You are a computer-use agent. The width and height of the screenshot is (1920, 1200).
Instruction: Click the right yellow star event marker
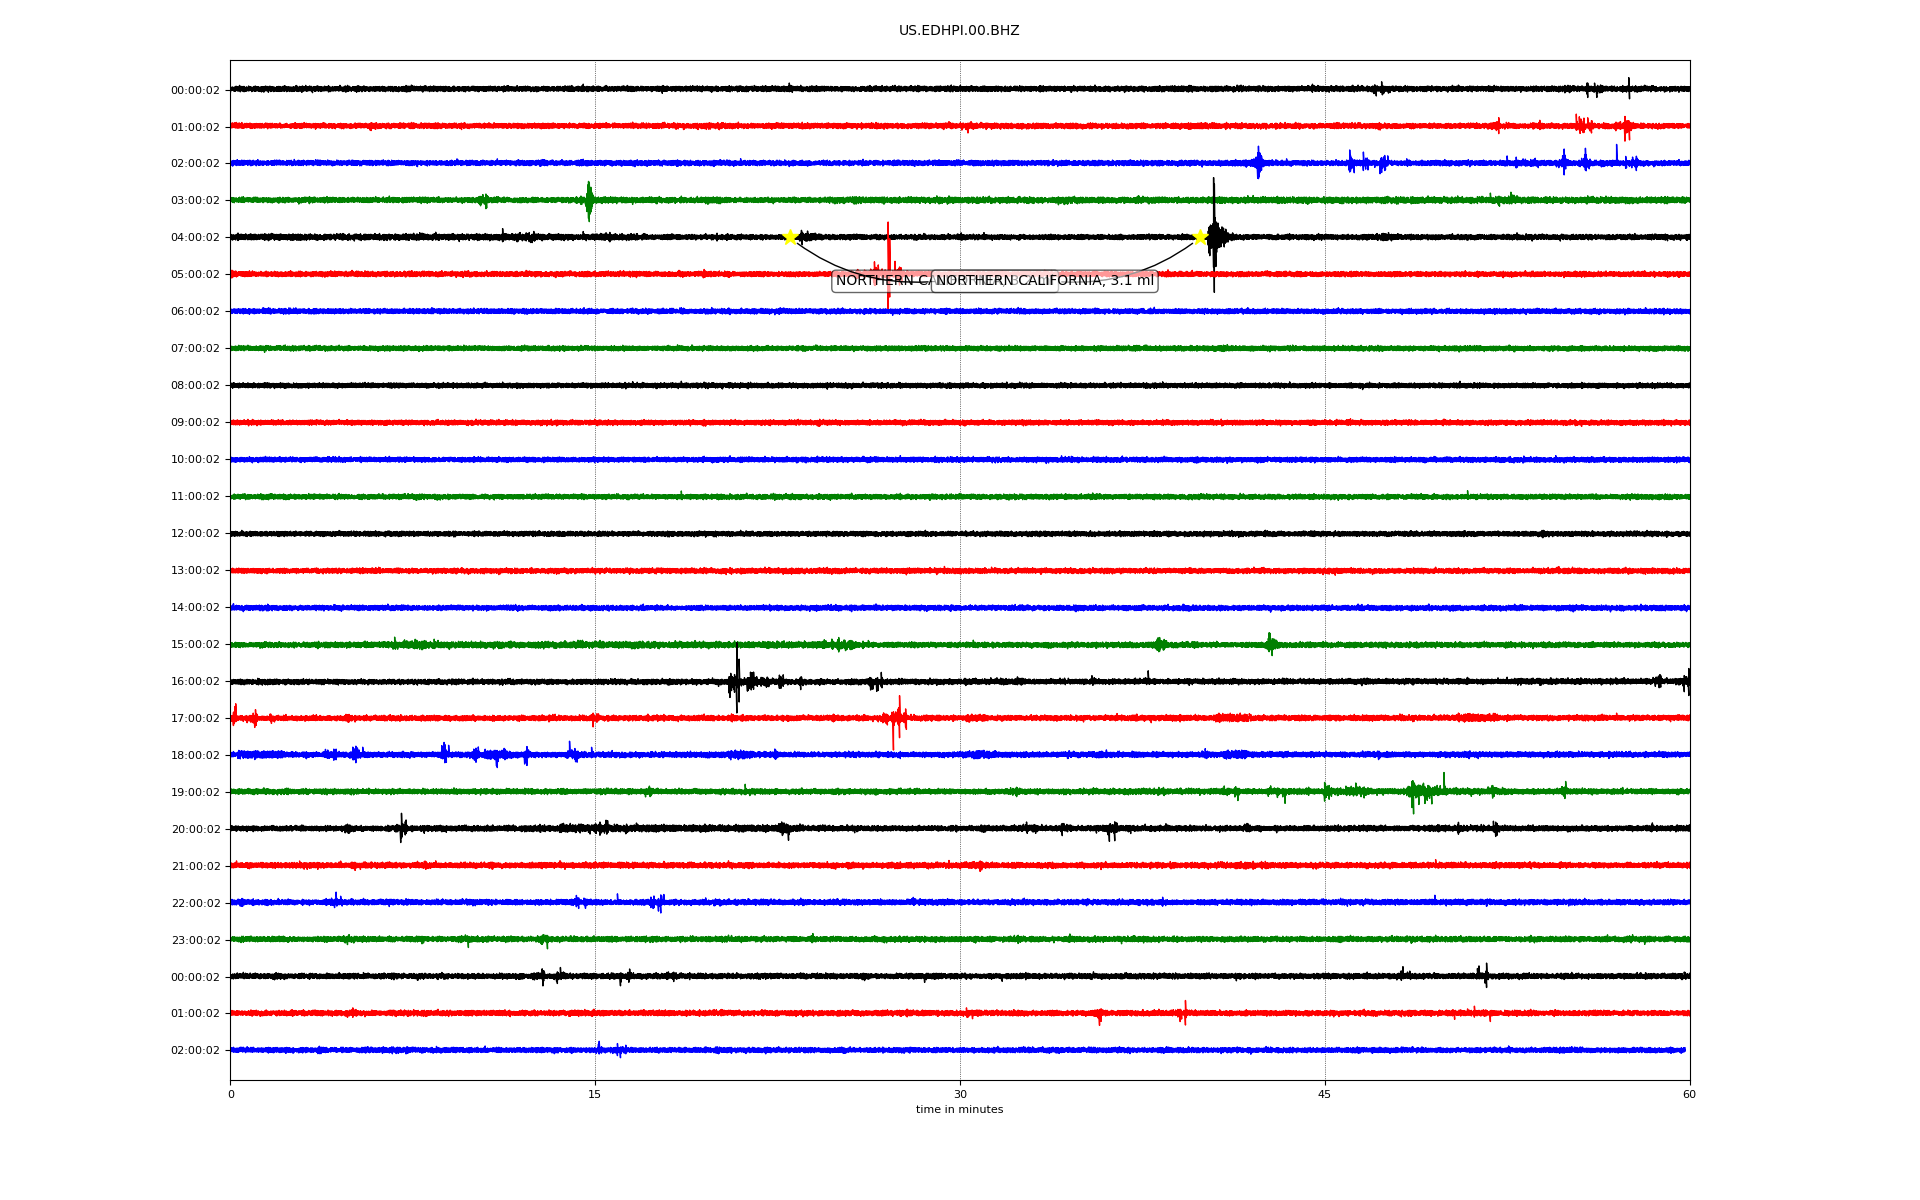pyautogui.click(x=1200, y=237)
